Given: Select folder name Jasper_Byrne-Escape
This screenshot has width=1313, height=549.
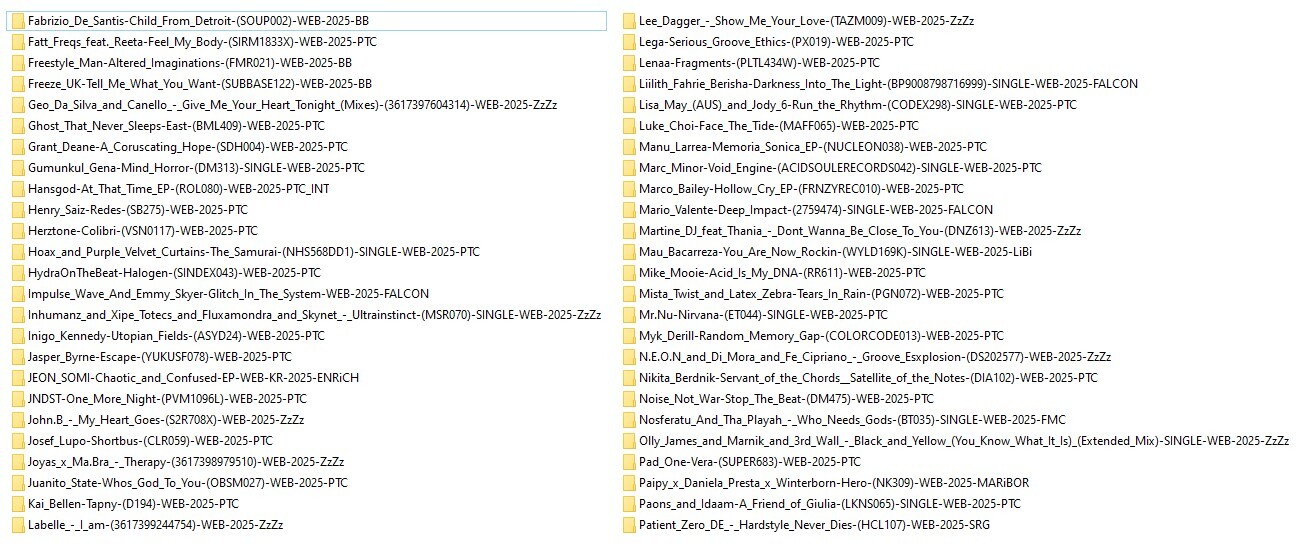Looking at the screenshot, I should point(160,357).
